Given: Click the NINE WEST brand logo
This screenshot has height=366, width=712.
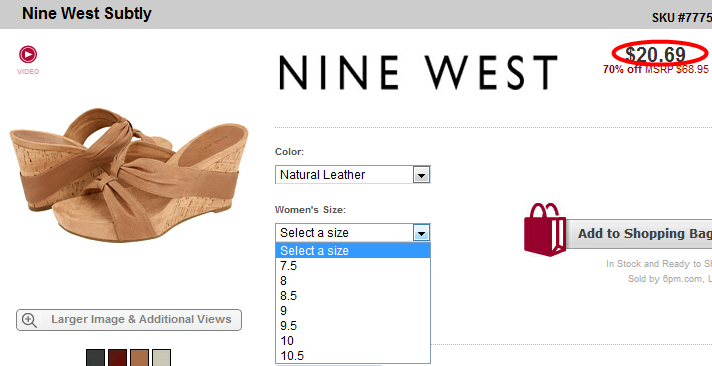Looking at the screenshot, I should pos(418,73).
